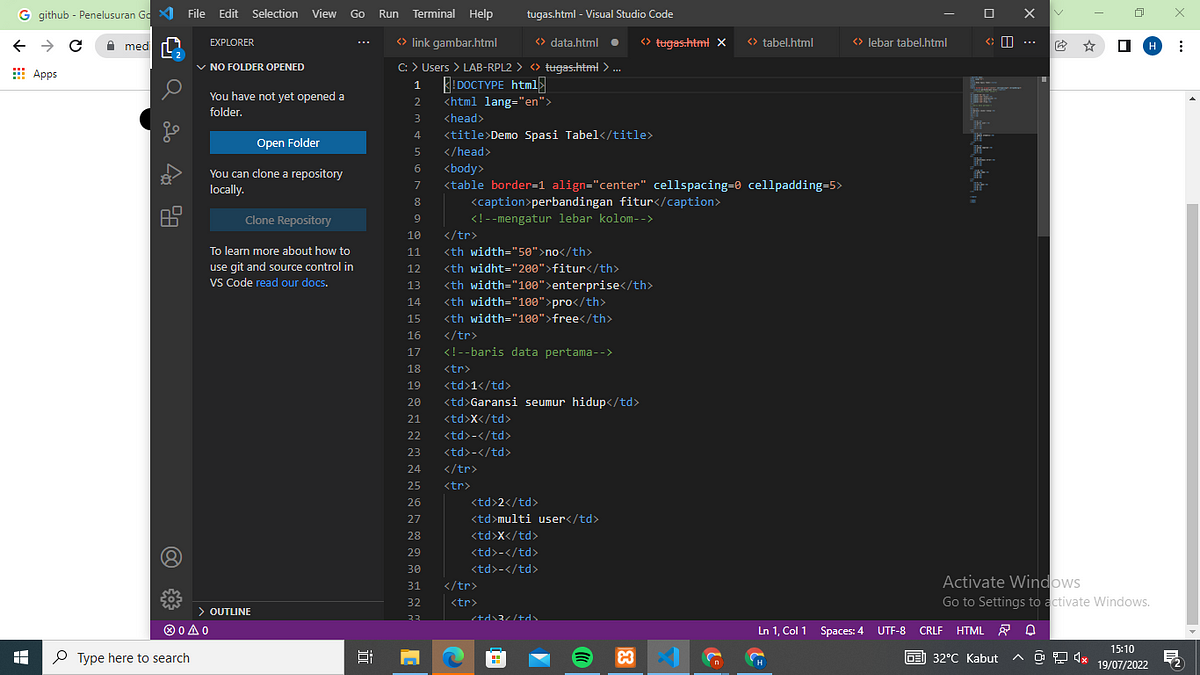Click the VS Code logo menu icon
The width and height of the screenshot is (1200, 675).
[168, 14]
